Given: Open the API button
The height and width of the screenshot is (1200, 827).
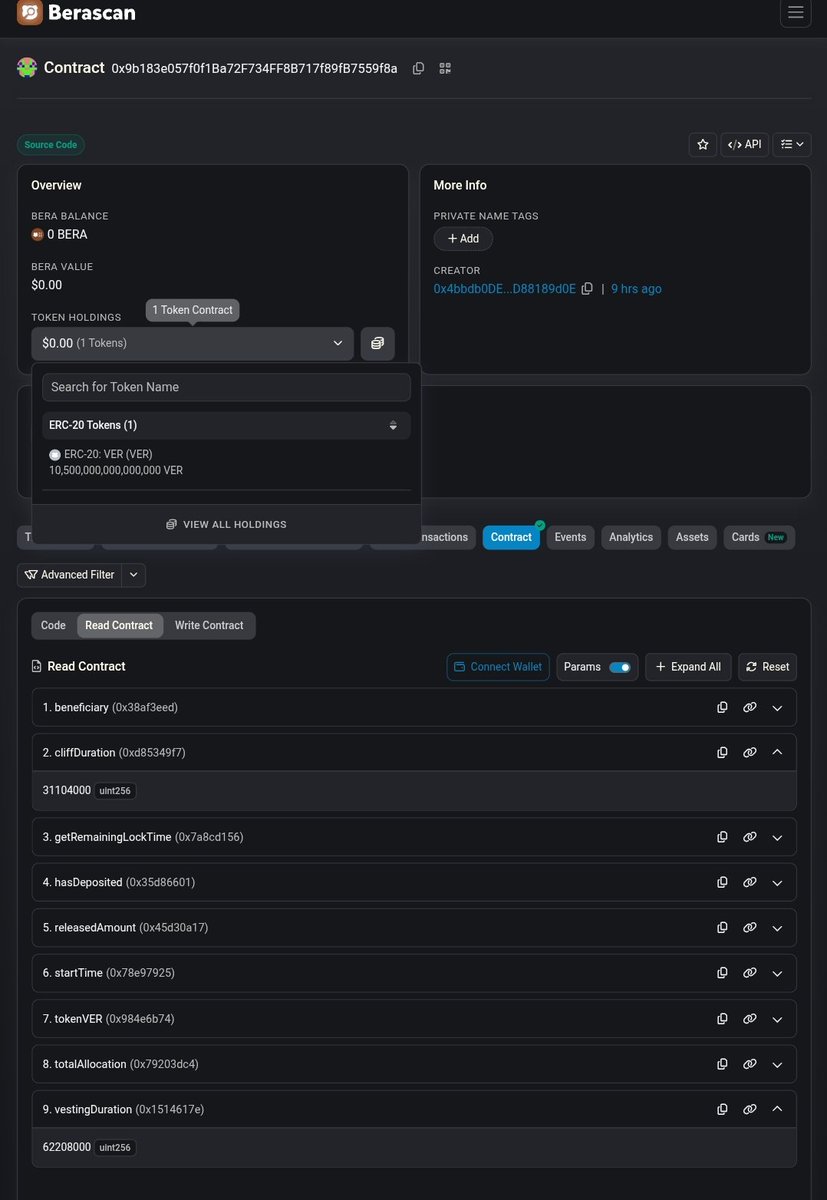Looking at the screenshot, I should (x=744, y=144).
